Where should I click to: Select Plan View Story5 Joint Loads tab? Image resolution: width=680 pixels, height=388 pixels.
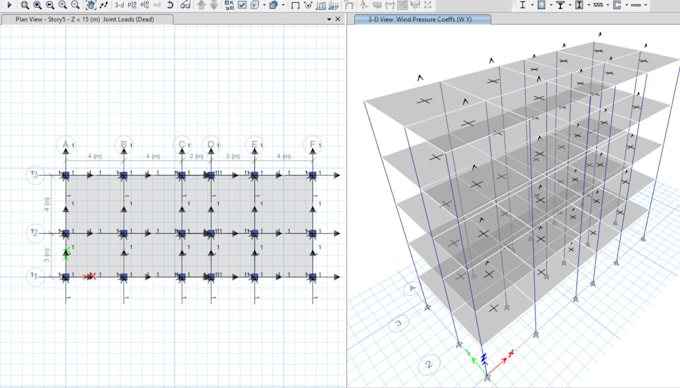(87, 19)
